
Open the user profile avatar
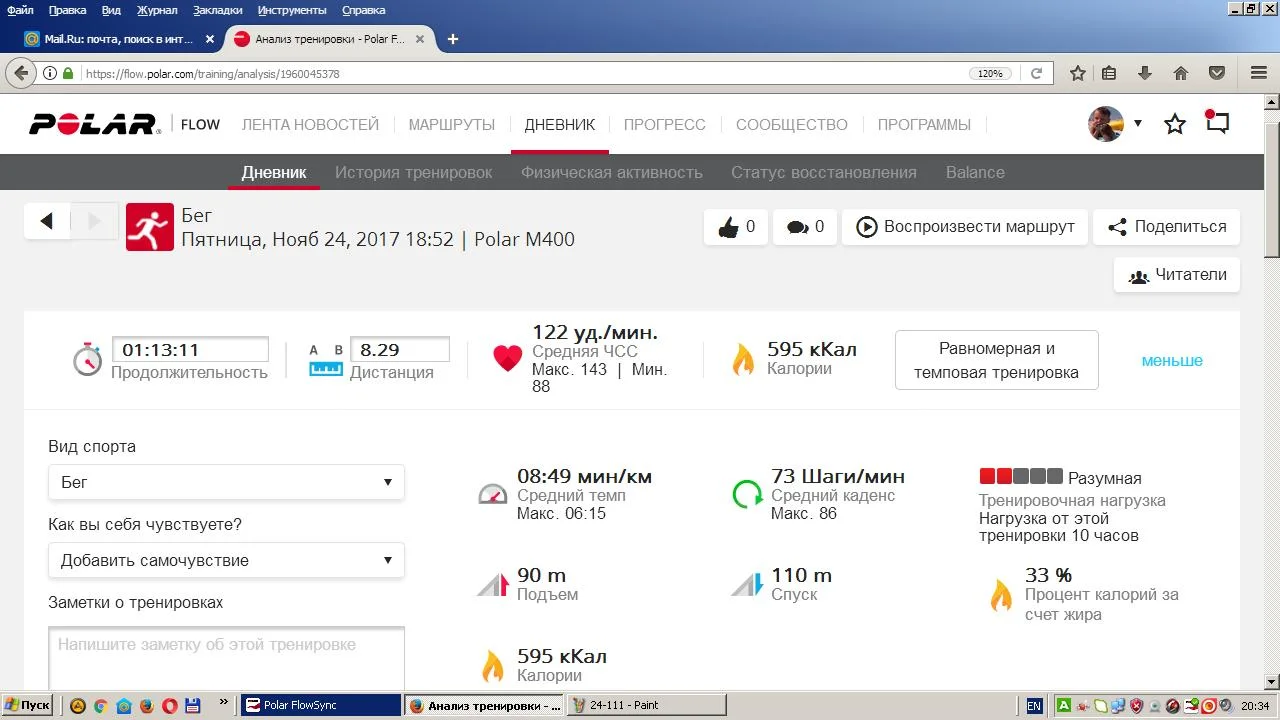click(1106, 124)
